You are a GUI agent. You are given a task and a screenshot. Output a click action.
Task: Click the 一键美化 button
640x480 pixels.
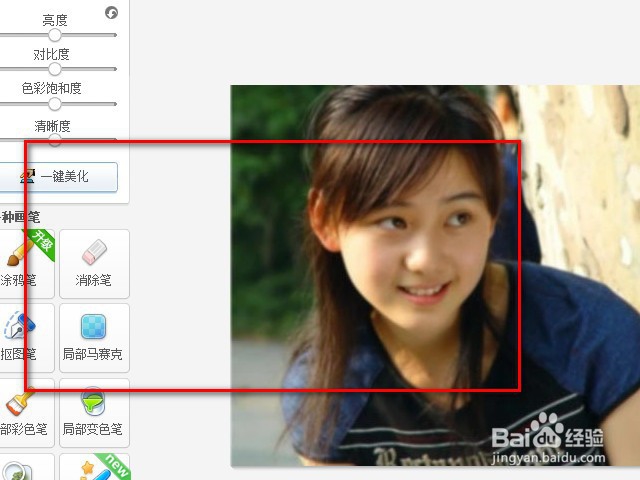point(57,177)
